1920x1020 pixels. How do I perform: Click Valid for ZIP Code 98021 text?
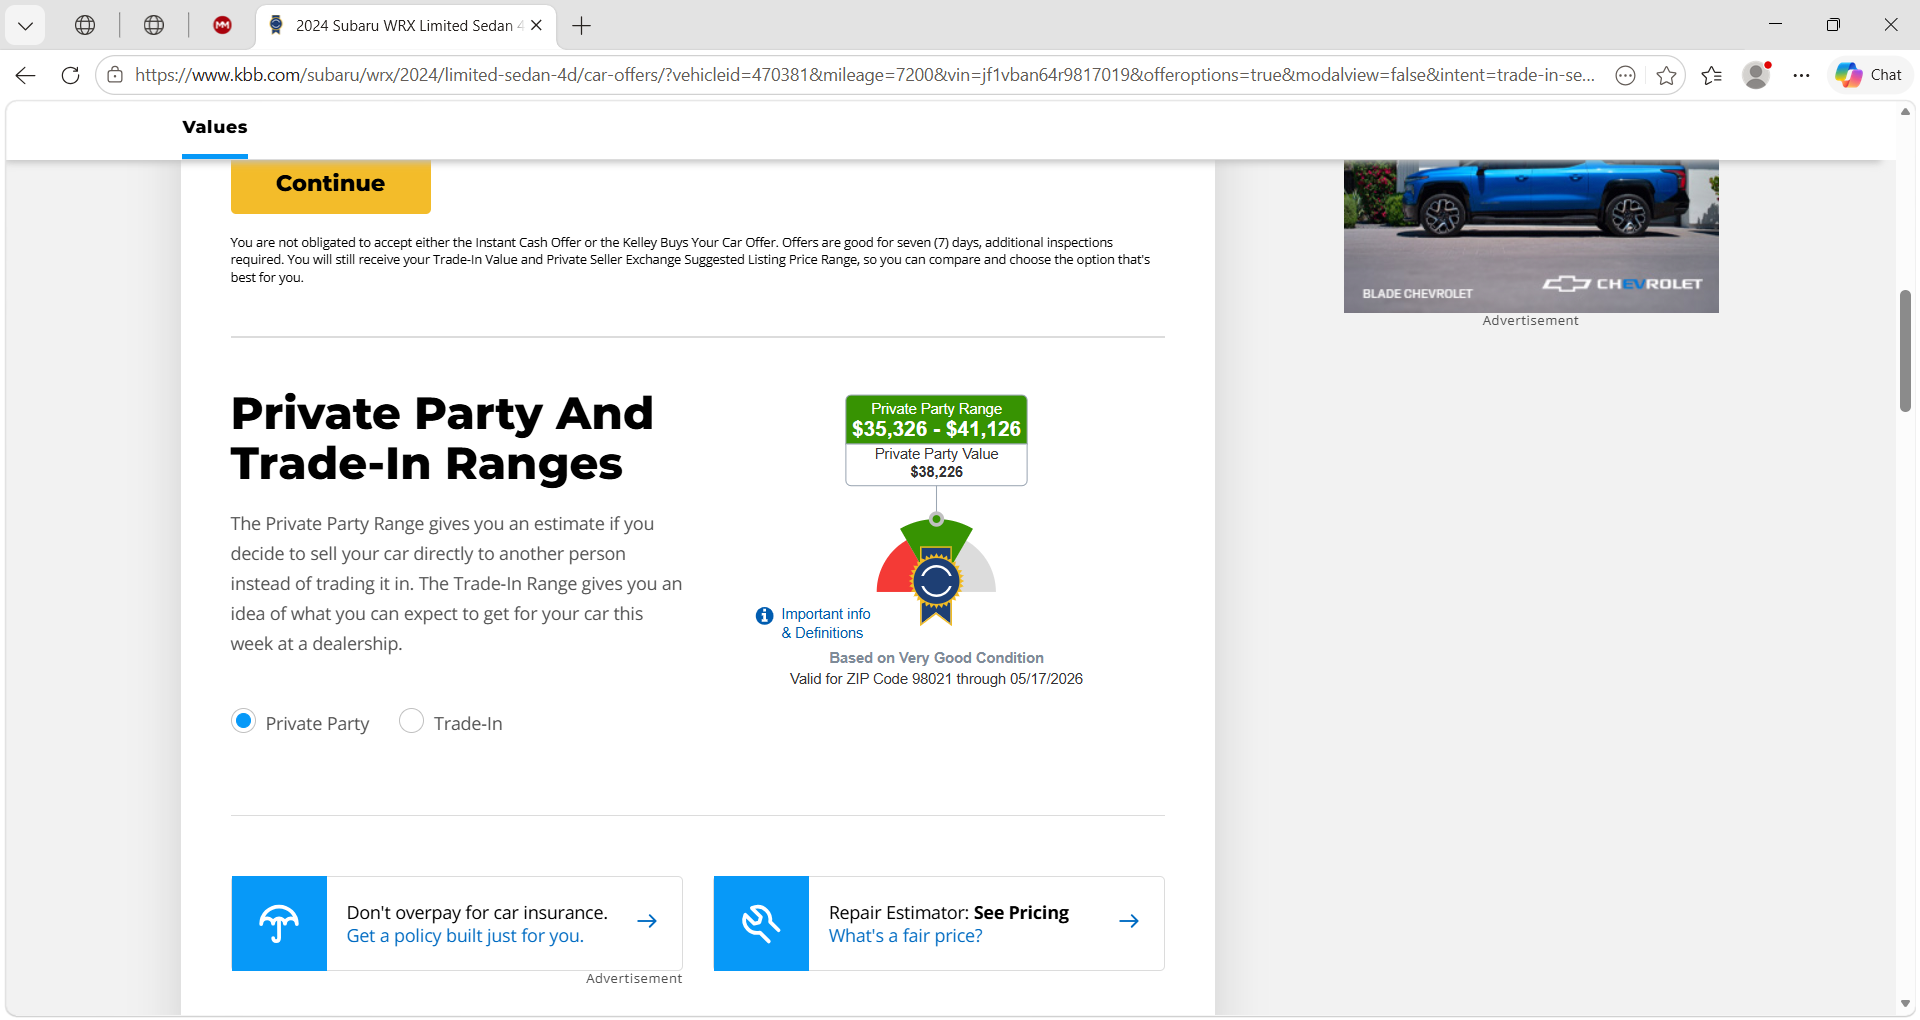coord(936,679)
